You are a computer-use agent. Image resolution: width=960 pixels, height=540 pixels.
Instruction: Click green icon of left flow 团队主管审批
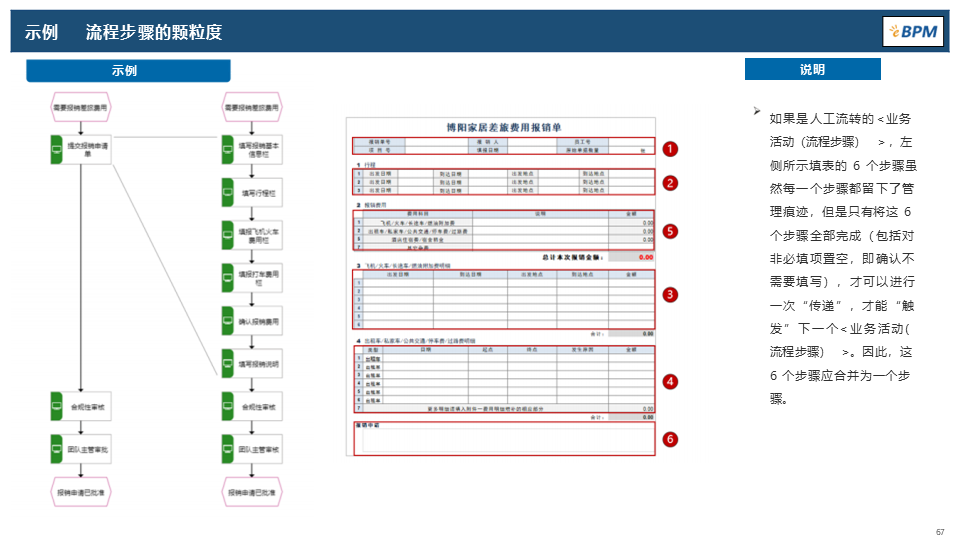pyautogui.click(x=56, y=449)
